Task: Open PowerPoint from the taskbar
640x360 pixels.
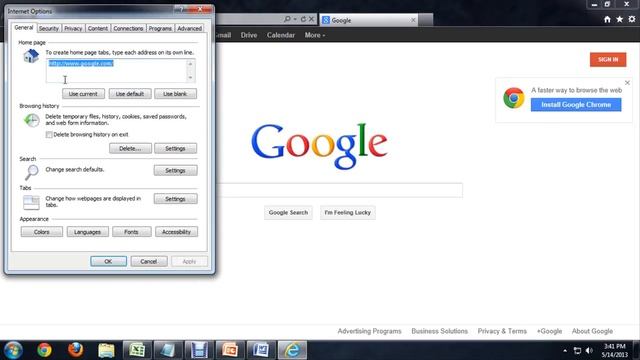Action: point(229,350)
